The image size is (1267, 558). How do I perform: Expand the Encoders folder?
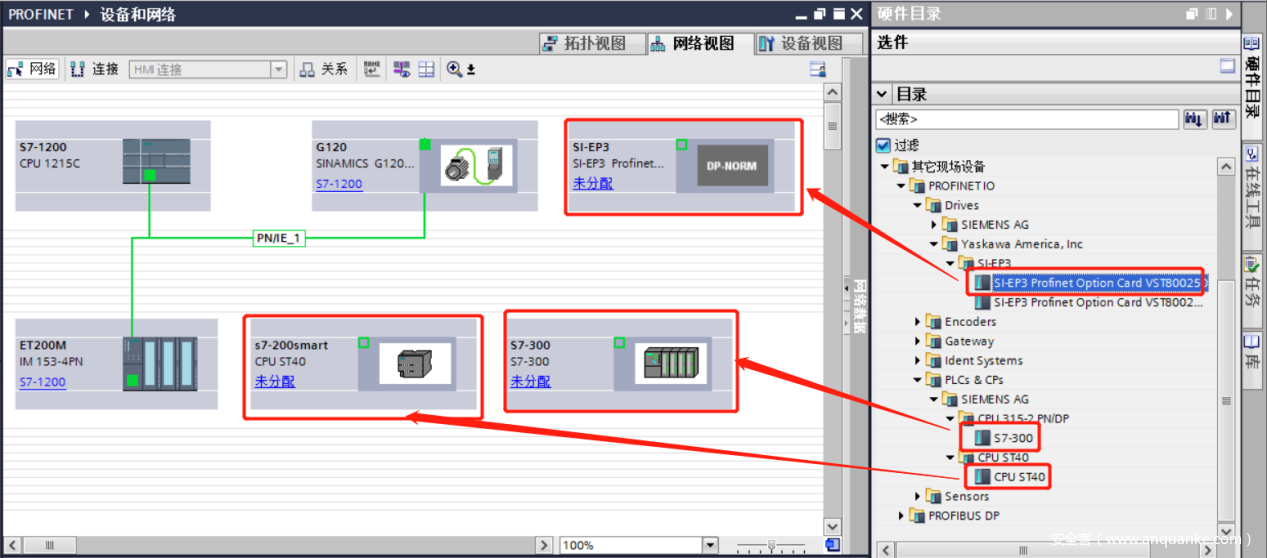(918, 322)
